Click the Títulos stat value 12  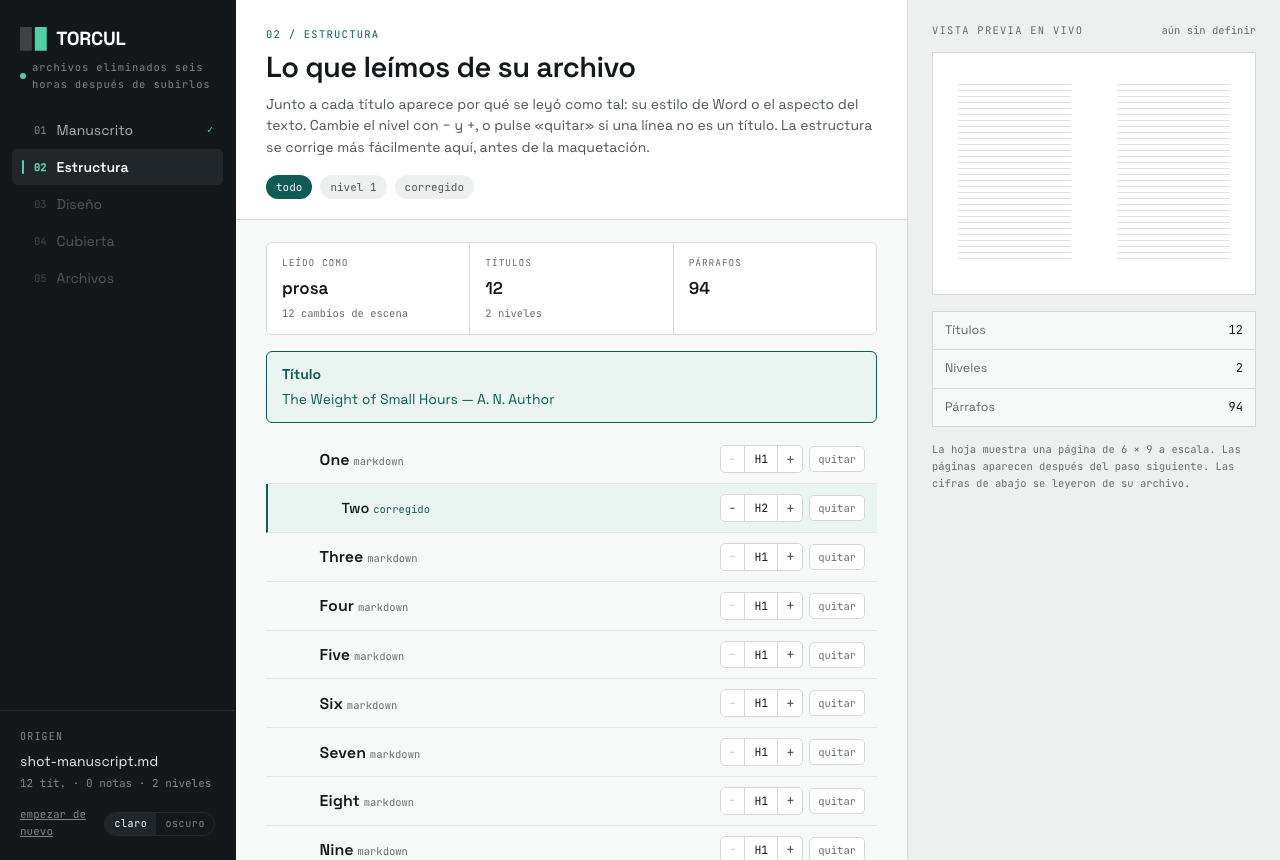click(494, 288)
